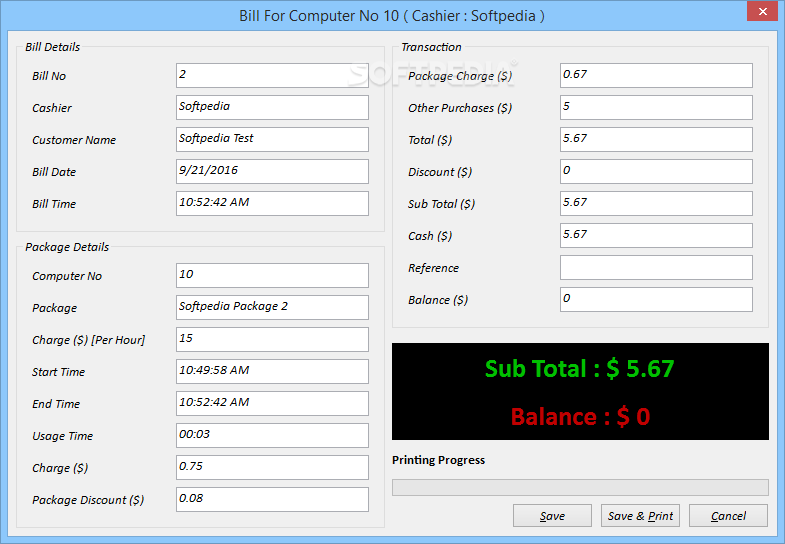The width and height of the screenshot is (785, 544).
Task: Focus the Package Discount field
Action: point(272,500)
